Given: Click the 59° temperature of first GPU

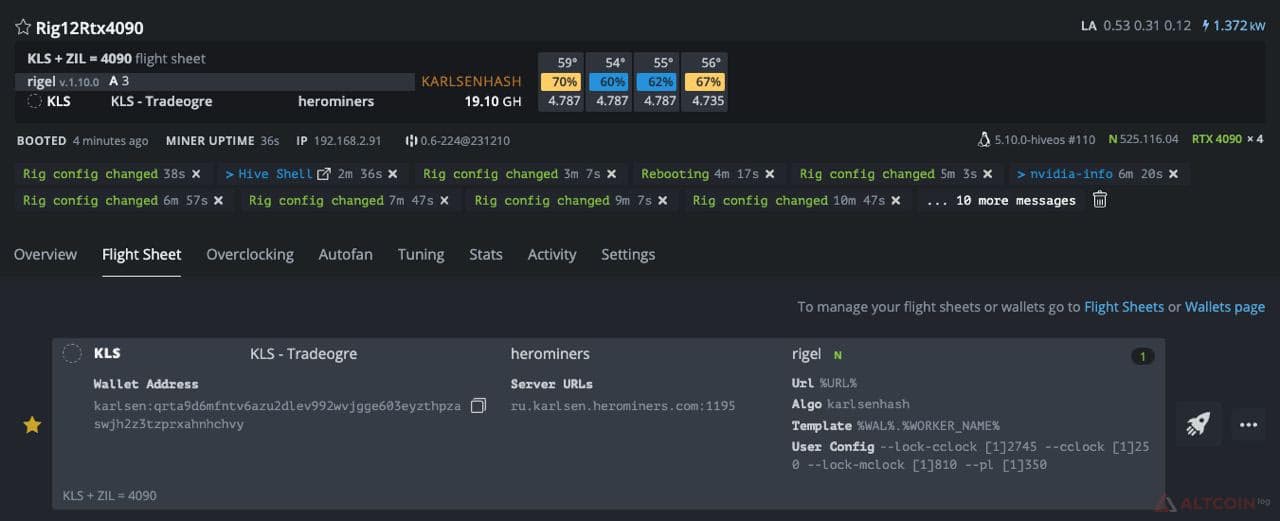Looking at the screenshot, I should [565, 63].
